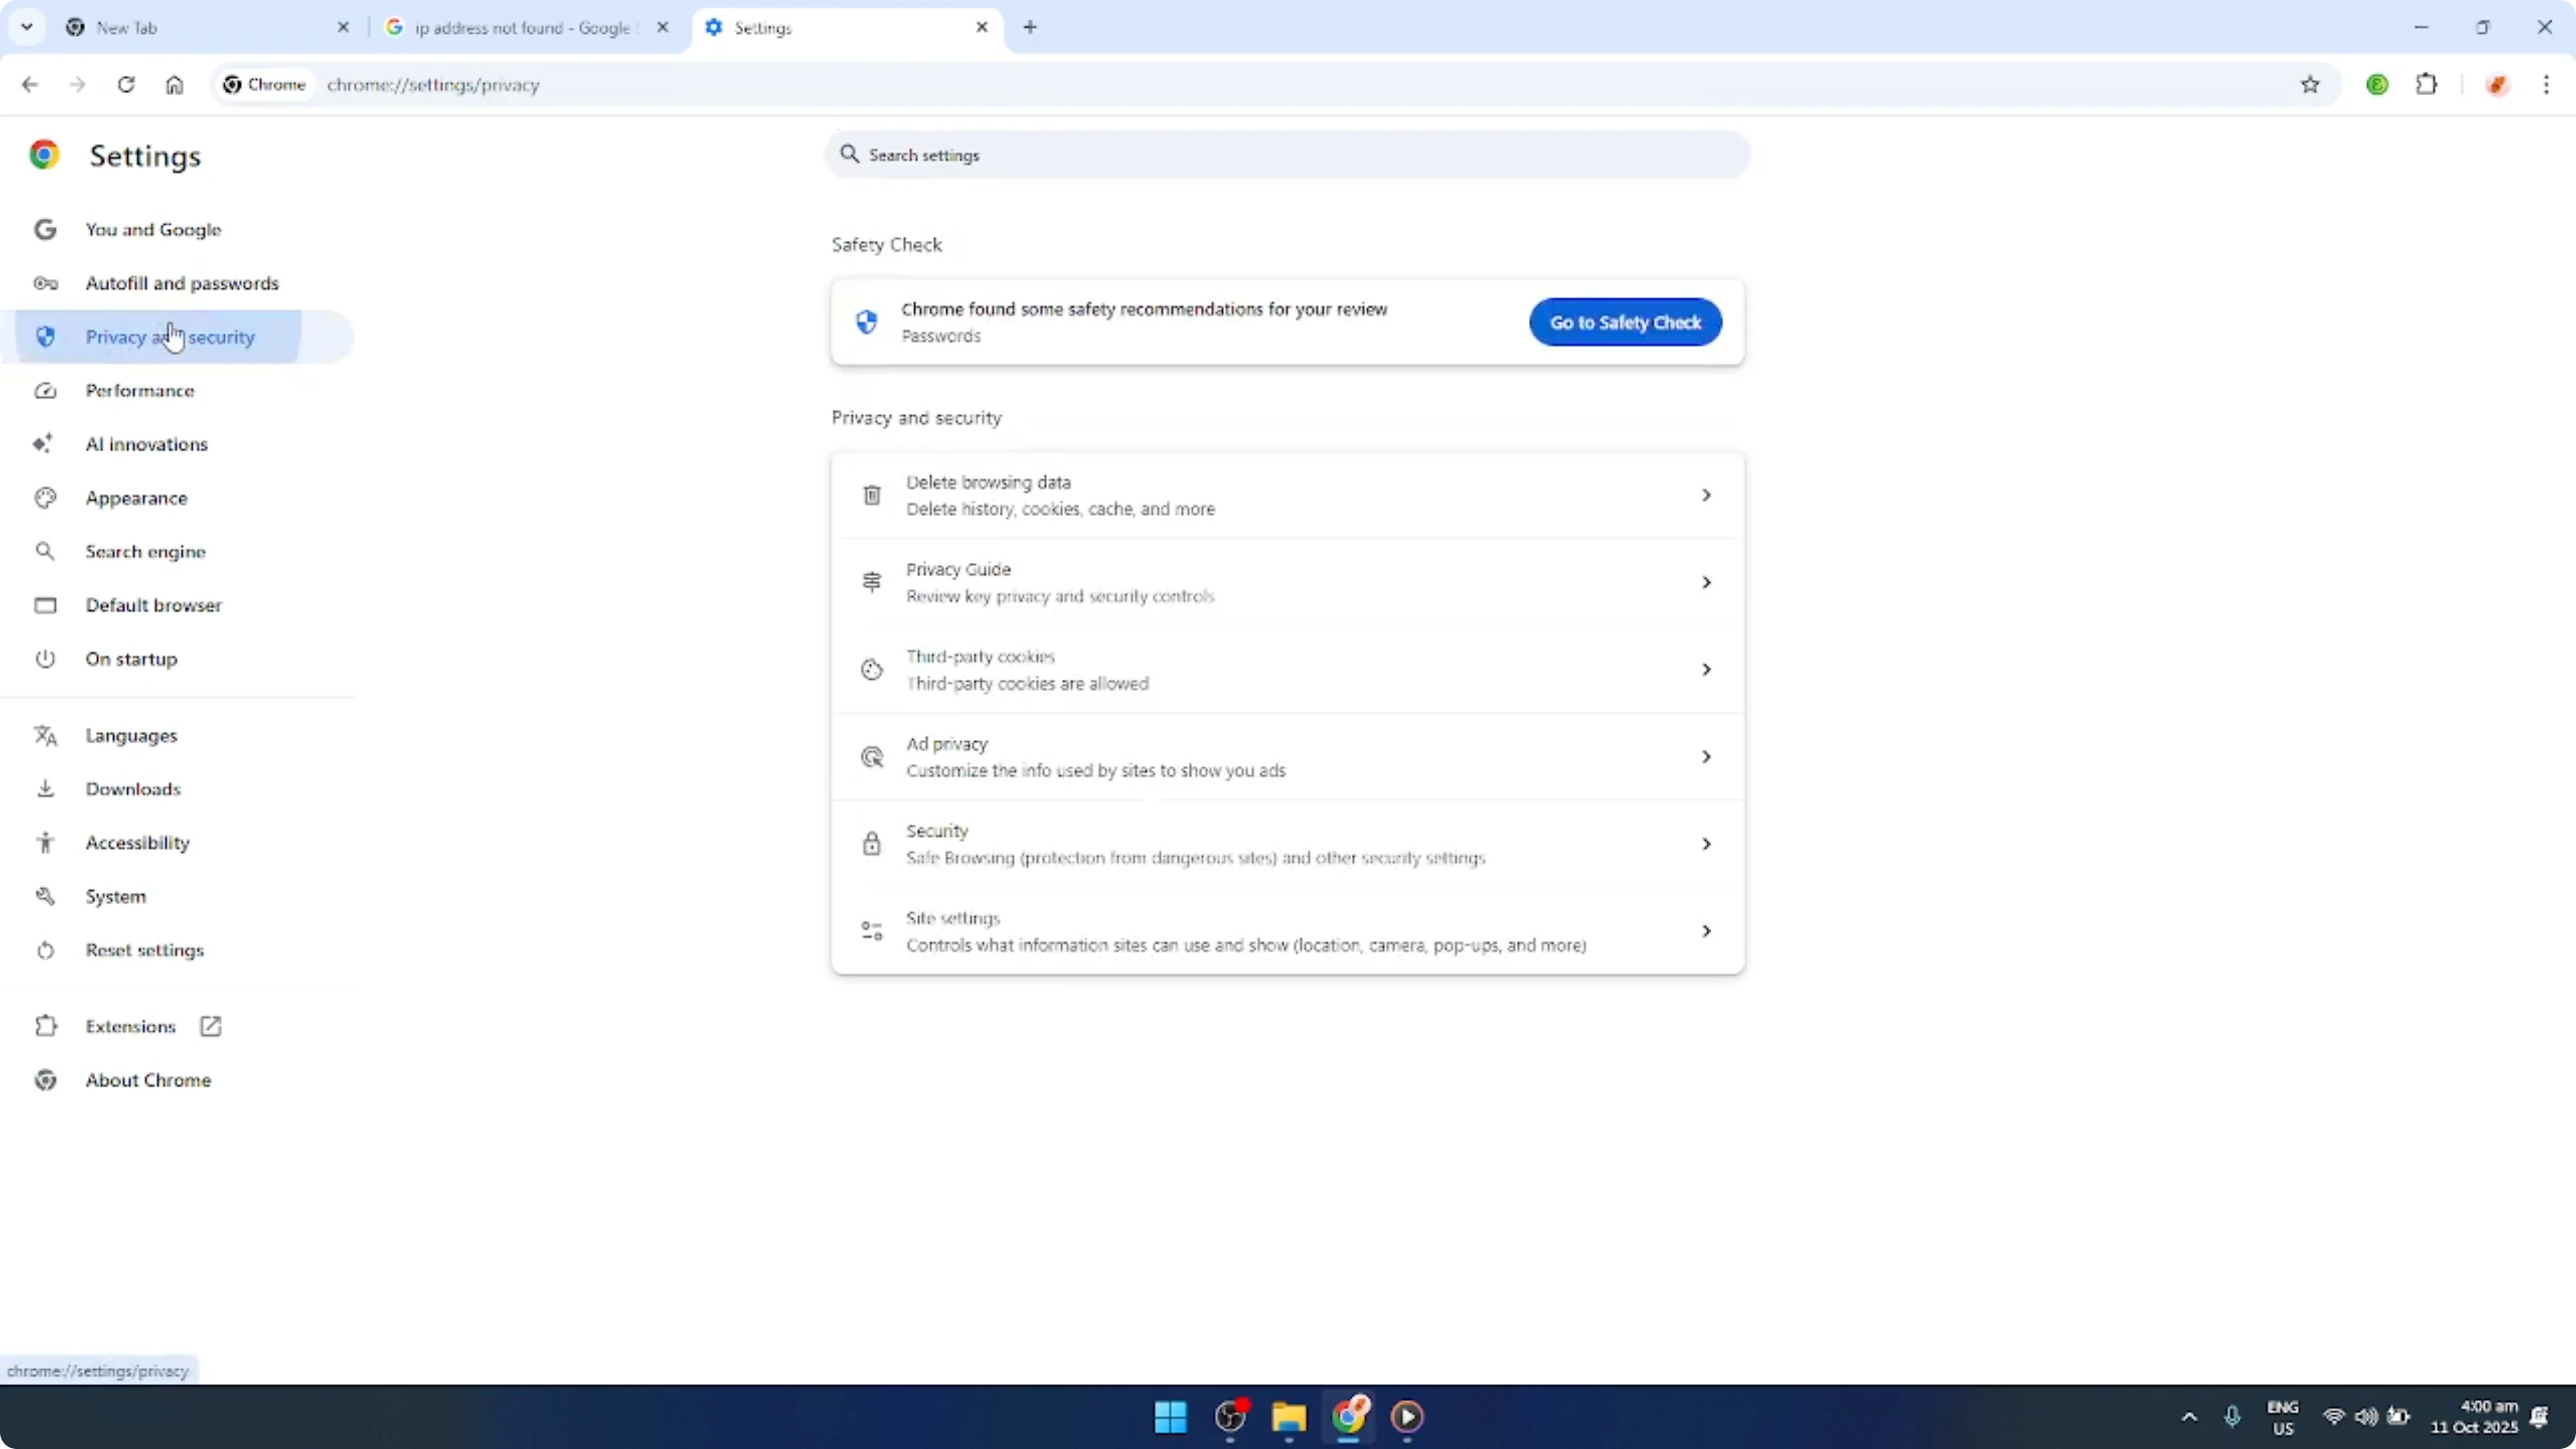Click the Go to Safety Check button

(1624, 322)
